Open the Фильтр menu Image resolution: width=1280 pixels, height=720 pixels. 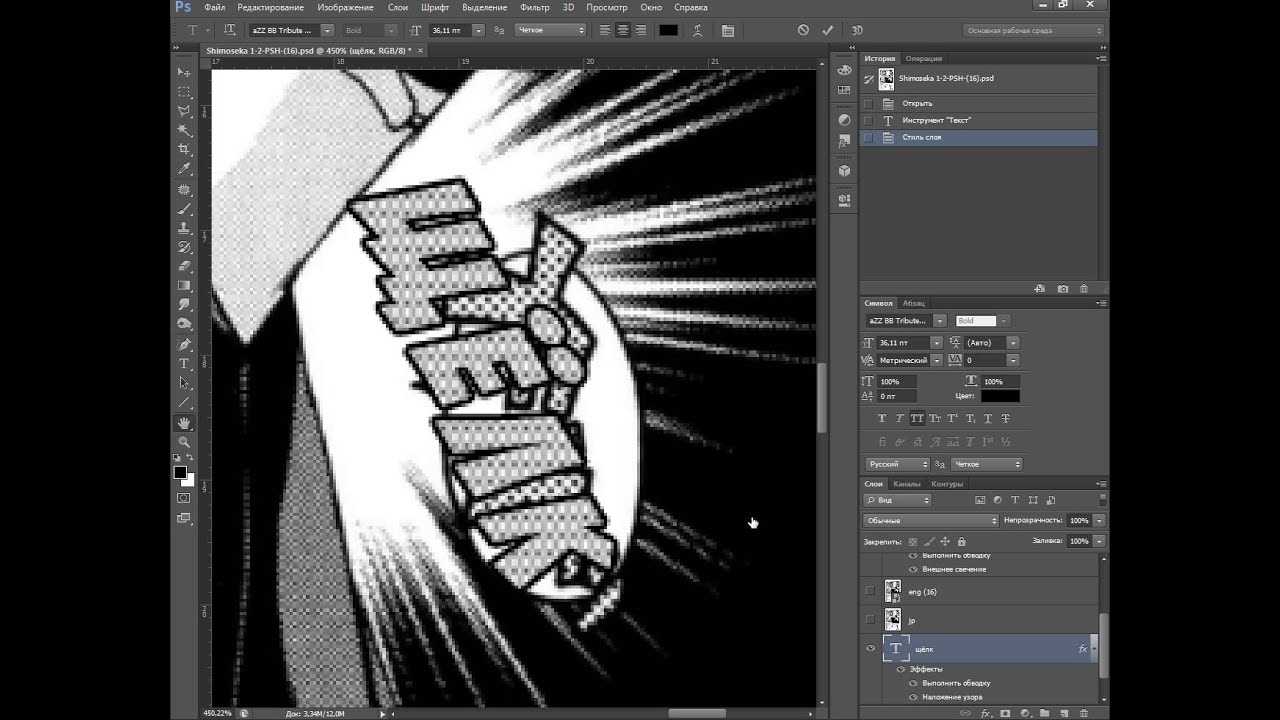pos(535,7)
